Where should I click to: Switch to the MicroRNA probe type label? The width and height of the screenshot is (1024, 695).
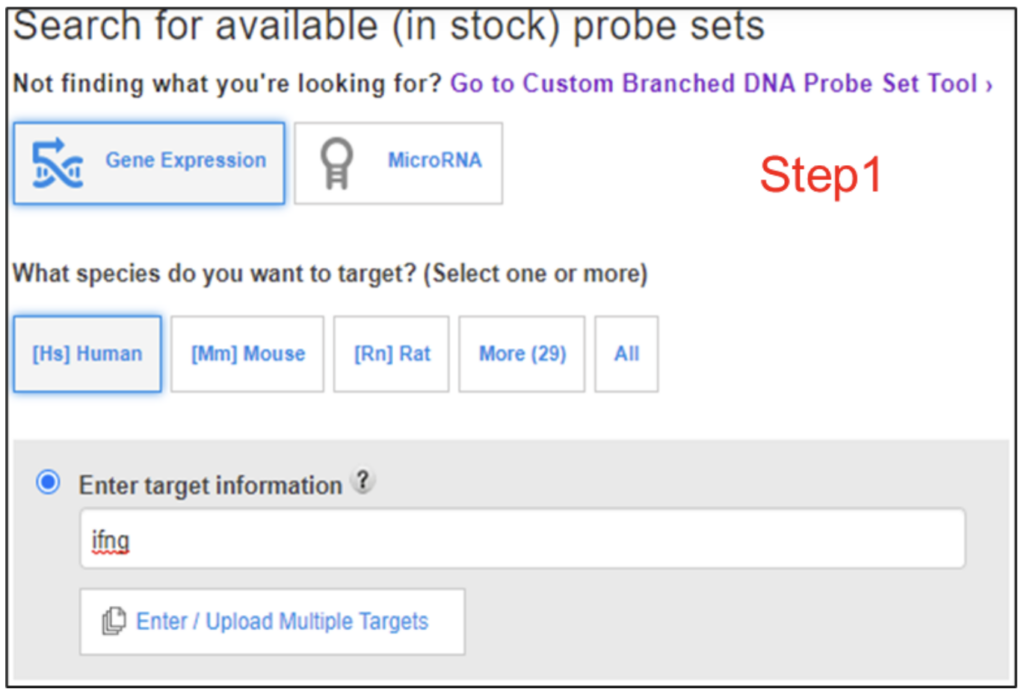click(435, 160)
